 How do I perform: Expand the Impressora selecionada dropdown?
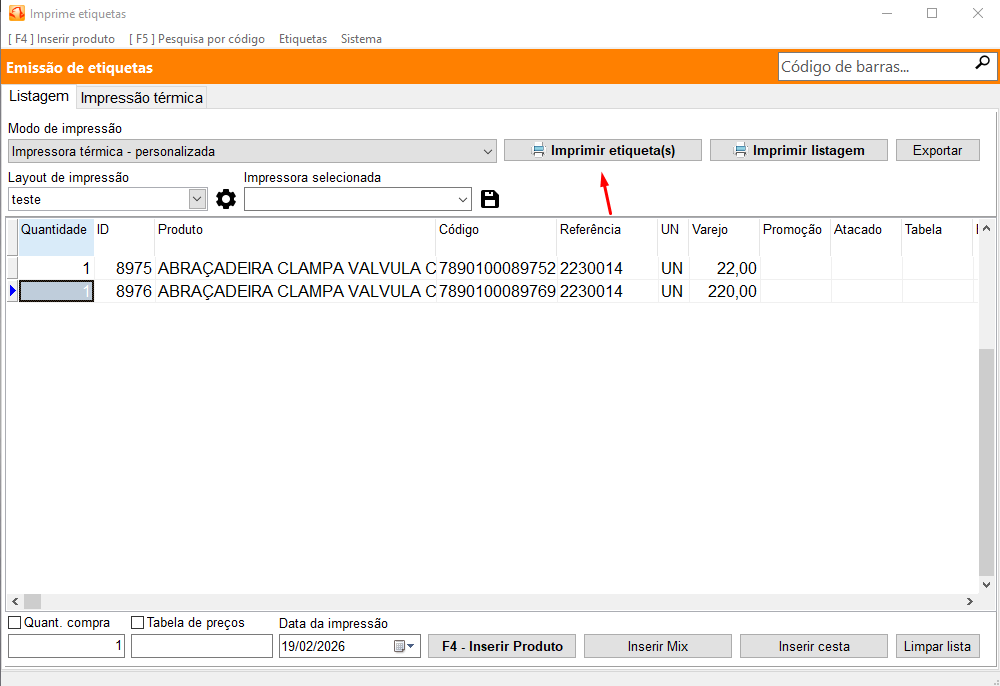(x=462, y=199)
